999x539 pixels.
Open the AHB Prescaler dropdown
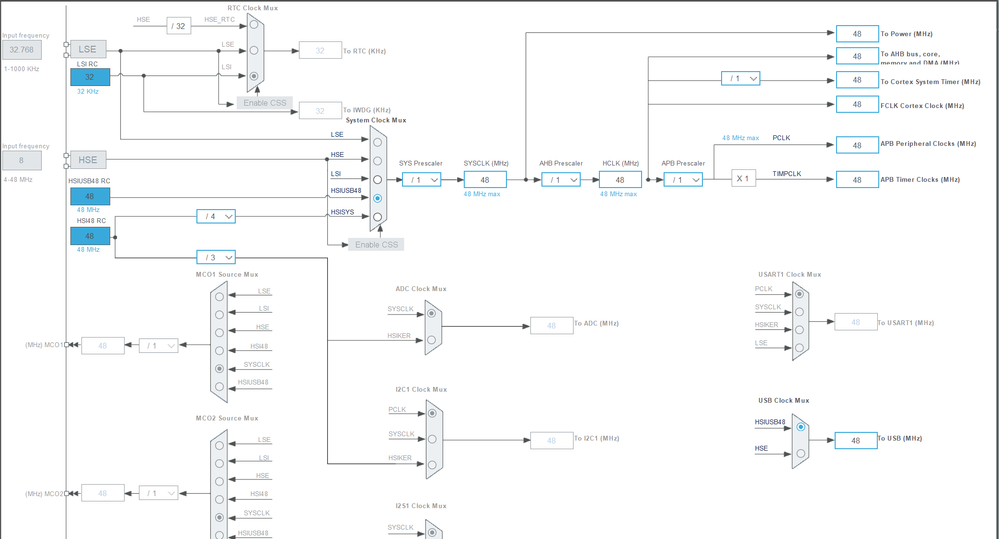click(x=561, y=180)
